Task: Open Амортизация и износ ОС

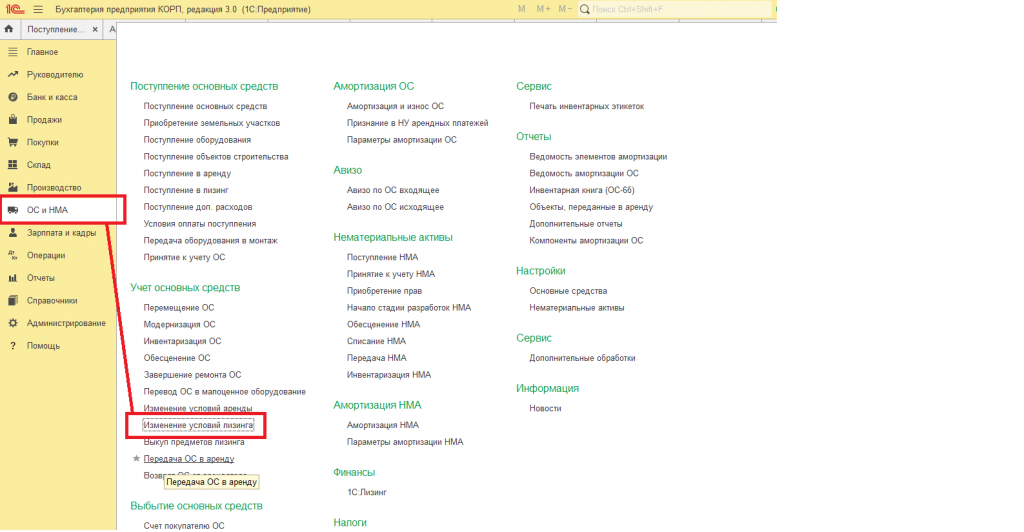Action: coord(395,106)
